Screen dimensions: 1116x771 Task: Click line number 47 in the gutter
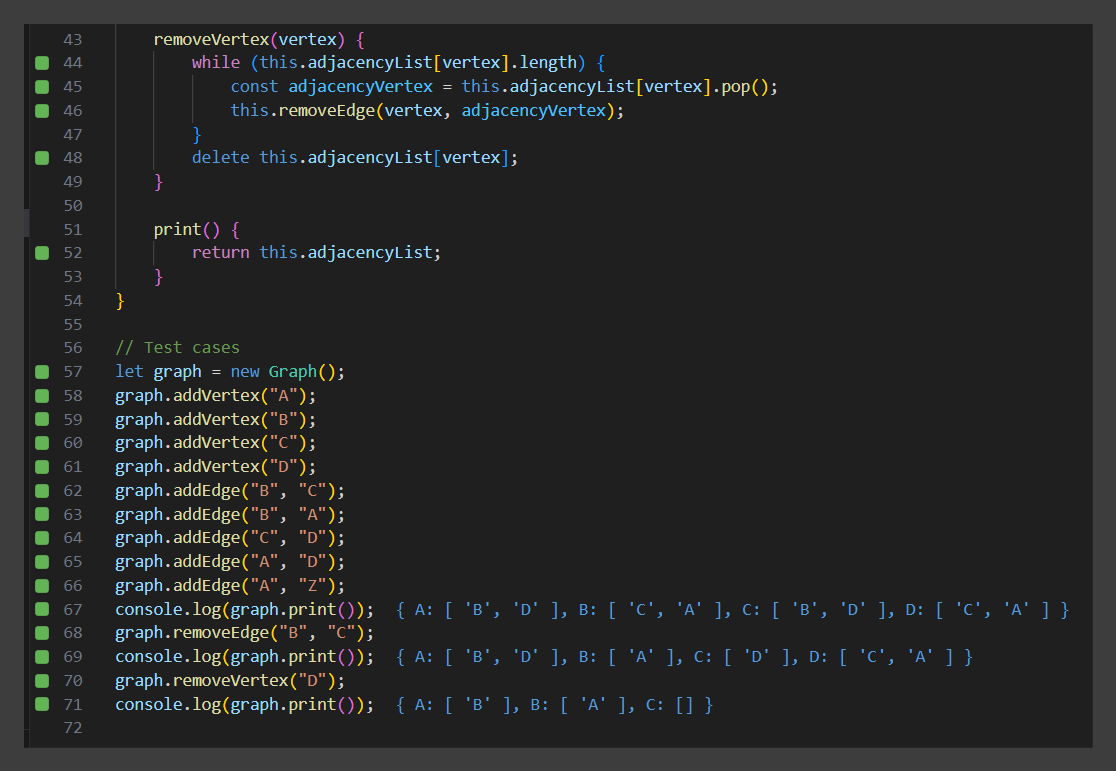coord(73,135)
